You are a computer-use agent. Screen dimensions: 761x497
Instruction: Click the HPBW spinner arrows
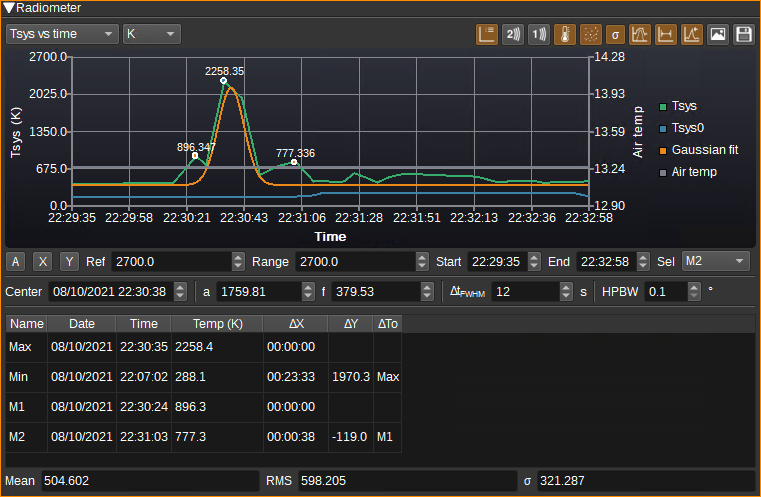pyautogui.click(x=695, y=292)
